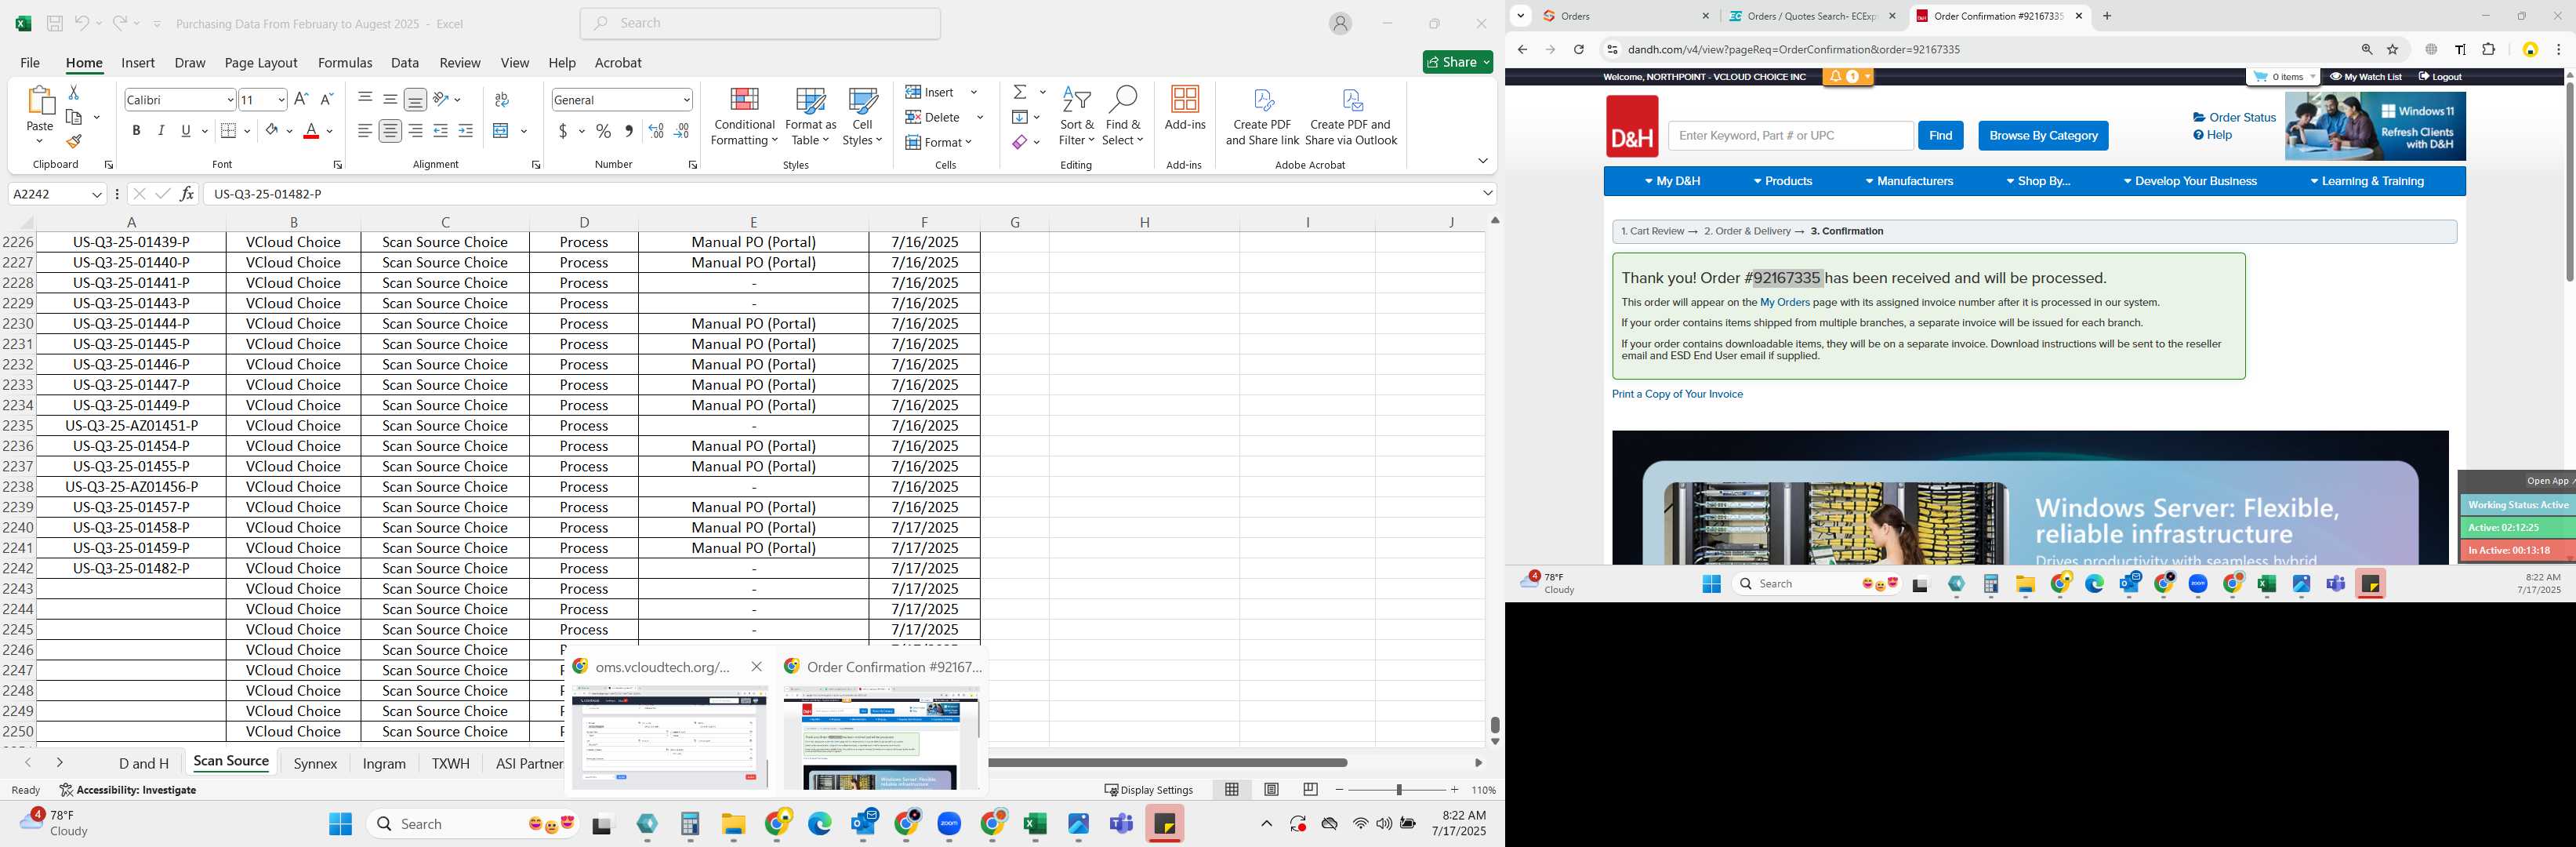This screenshot has width=2576, height=847.
Task: Click Decrease Font Size icon
Action: pyautogui.click(x=326, y=99)
